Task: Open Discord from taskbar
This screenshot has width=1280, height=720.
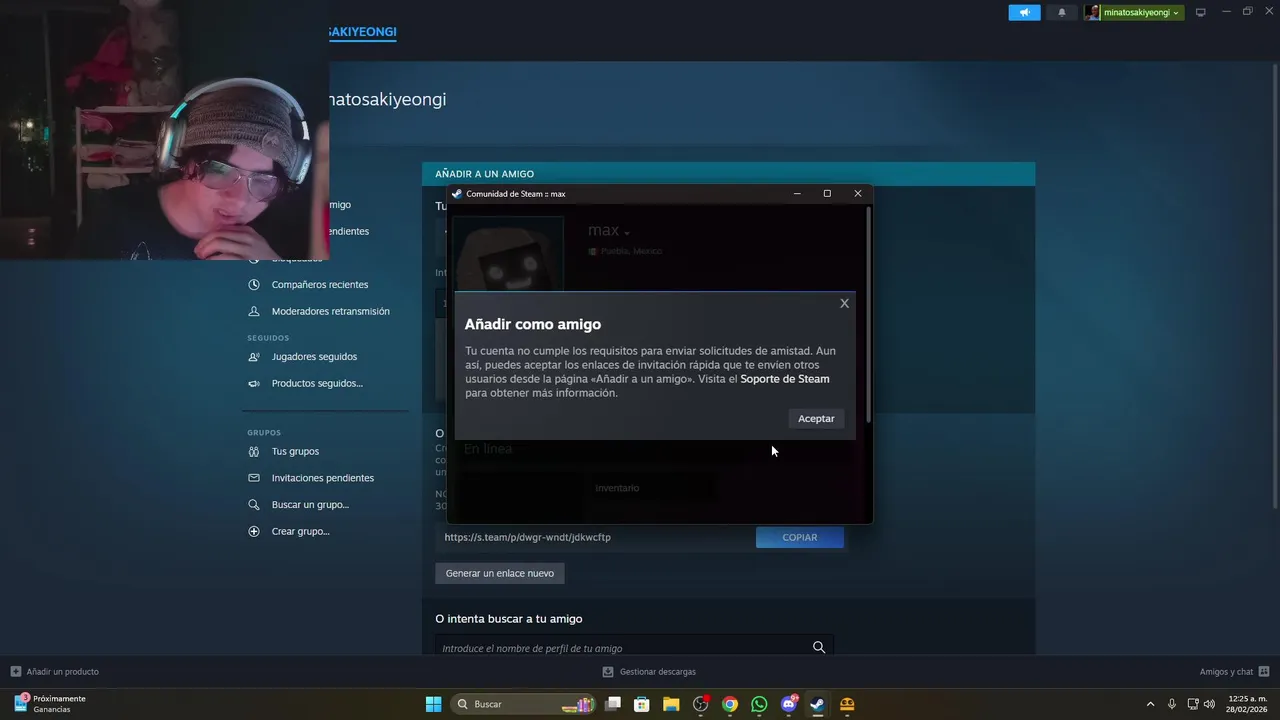Action: tap(788, 704)
